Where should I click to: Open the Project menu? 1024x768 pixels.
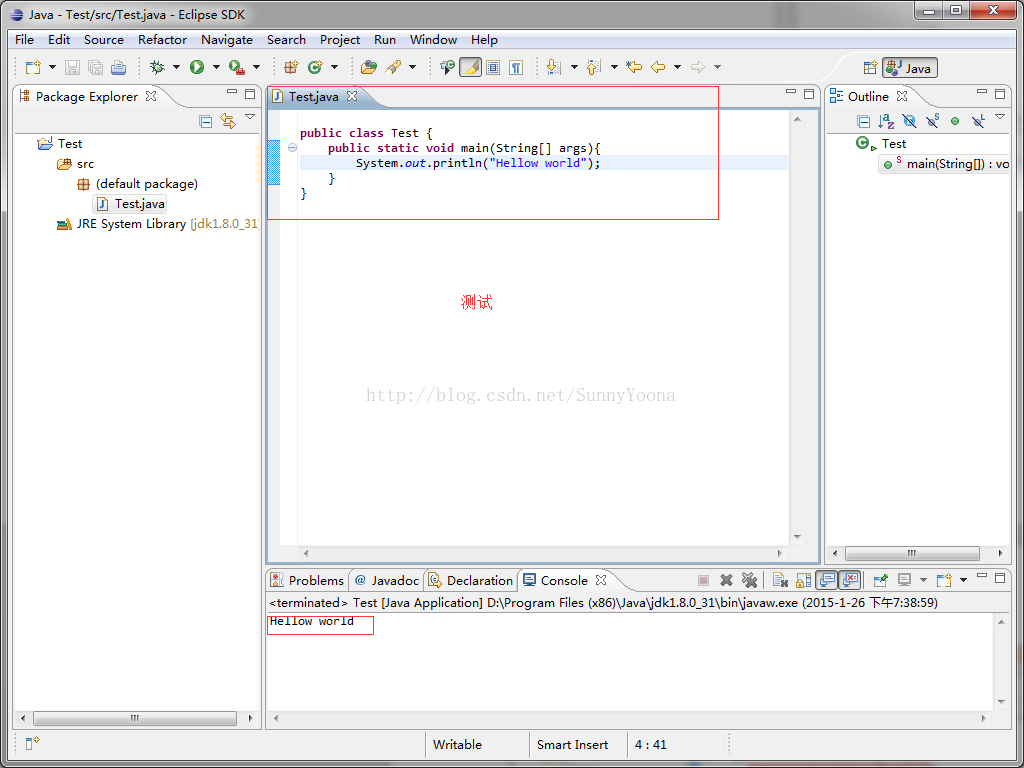(x=340, y=39)
